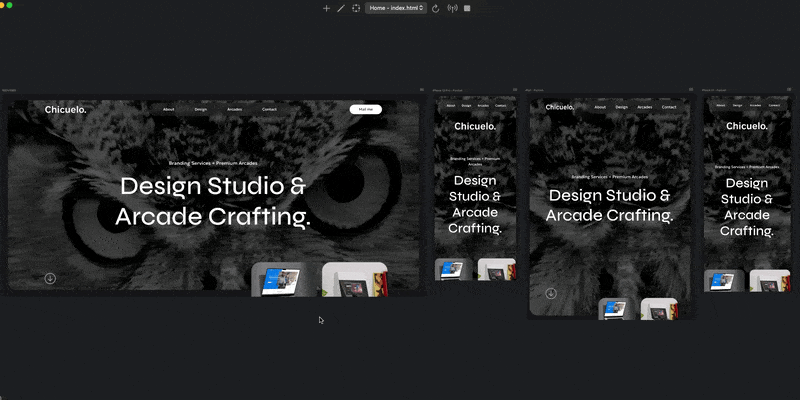Screen dimensions: 800x400
Task: Click the Chicuelo. logo in desktop preview
Action: tap(65, 109)
